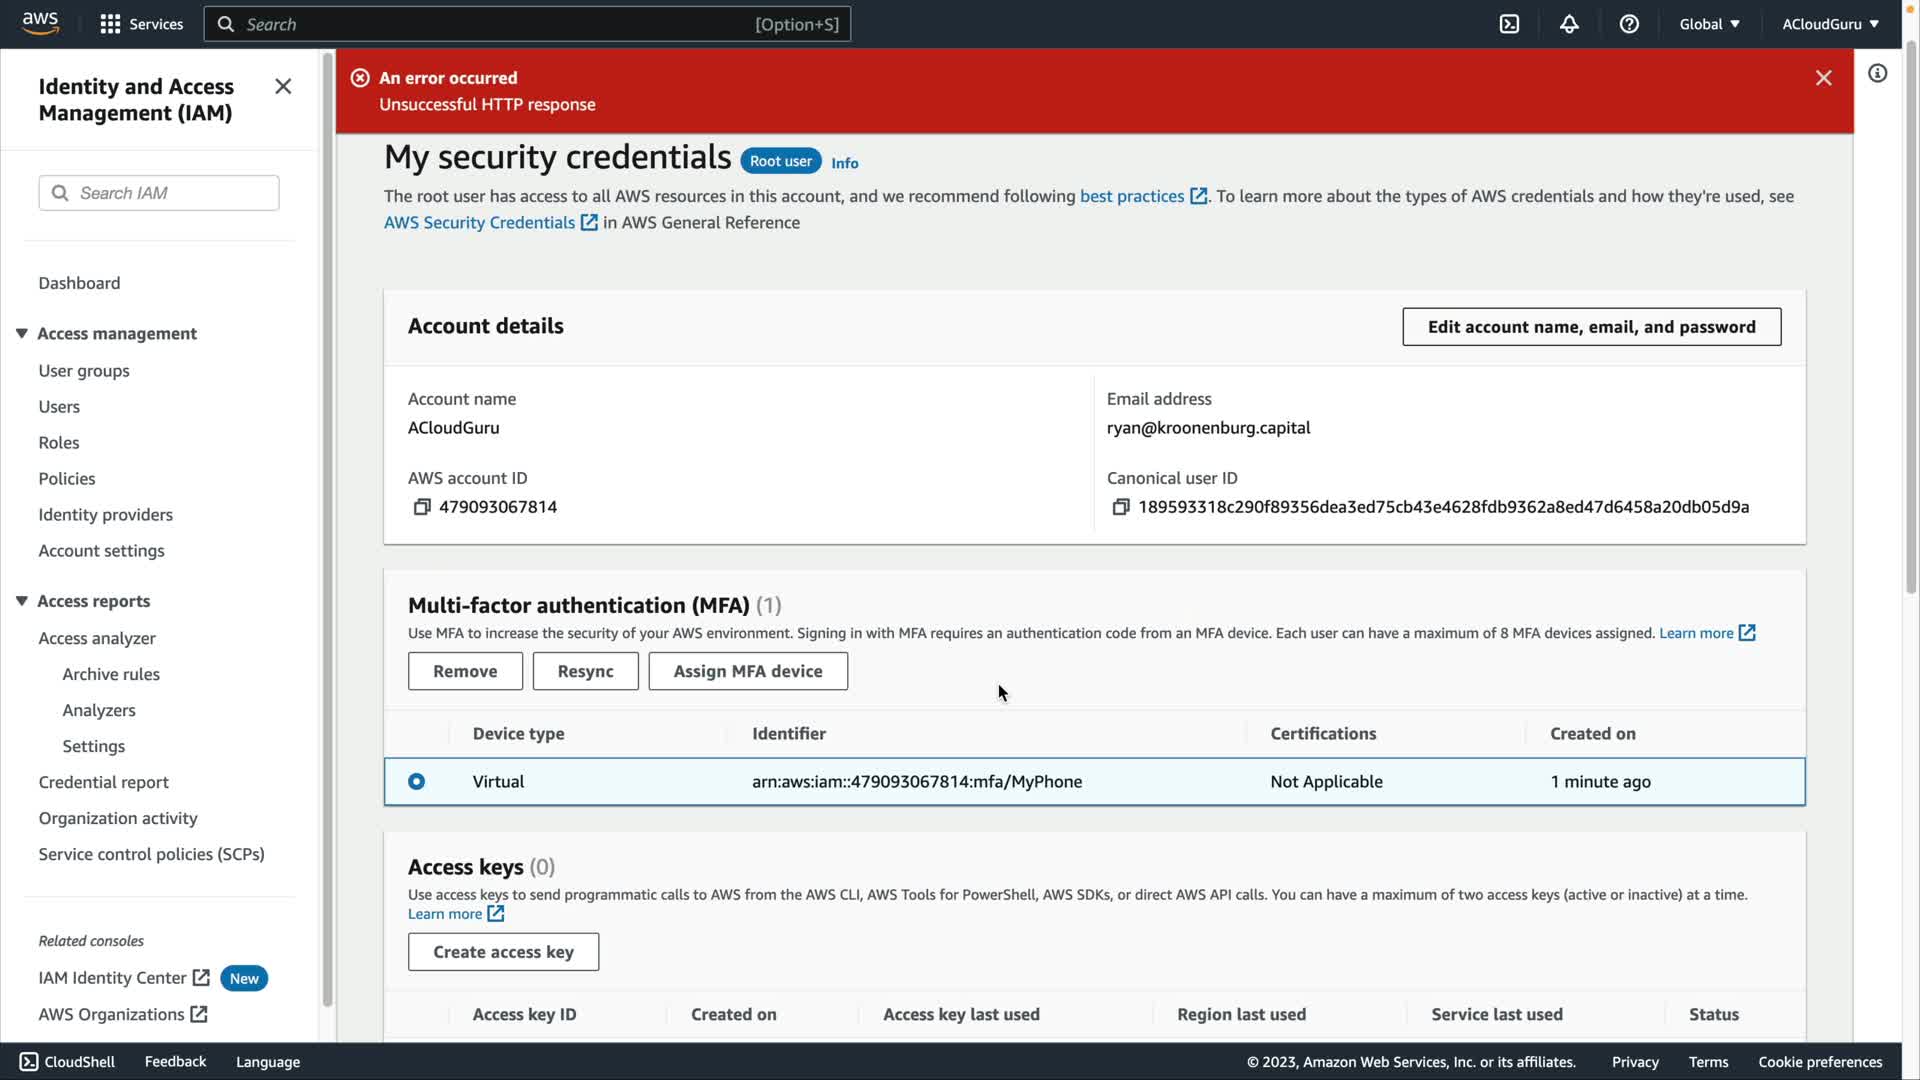Open ACloudGuru account dropdown menu
Screen dimensions: 1920x1080
[x=1829, y=24]
